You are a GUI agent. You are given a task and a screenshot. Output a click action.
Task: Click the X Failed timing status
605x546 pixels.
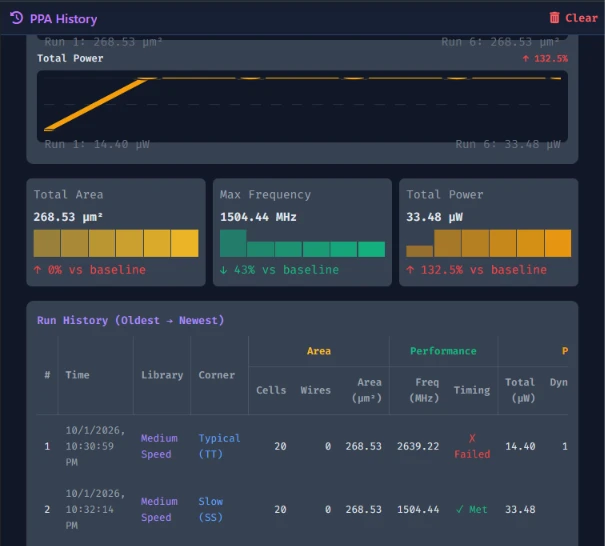pyautogui.click(x=472, y=446)
